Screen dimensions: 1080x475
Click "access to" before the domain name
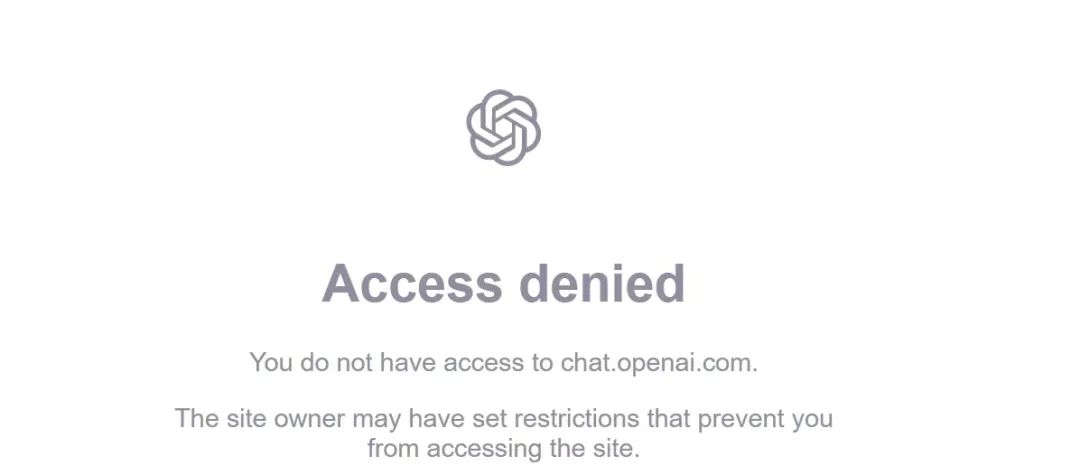point(498,363)
